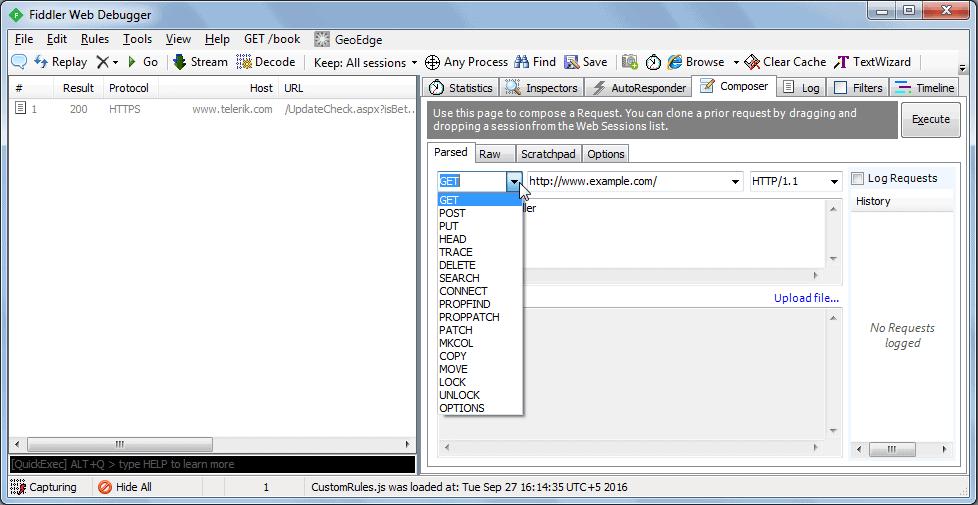The image size is (978, 505).
Task: Click the timer stopwatch toolbar icon
Action: coord(652,62)
